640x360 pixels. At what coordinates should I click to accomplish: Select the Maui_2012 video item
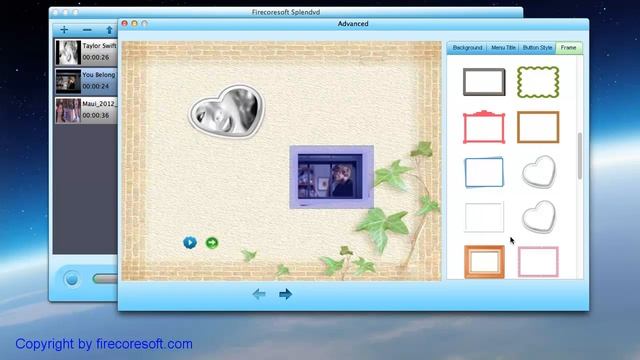coord(86,110)
